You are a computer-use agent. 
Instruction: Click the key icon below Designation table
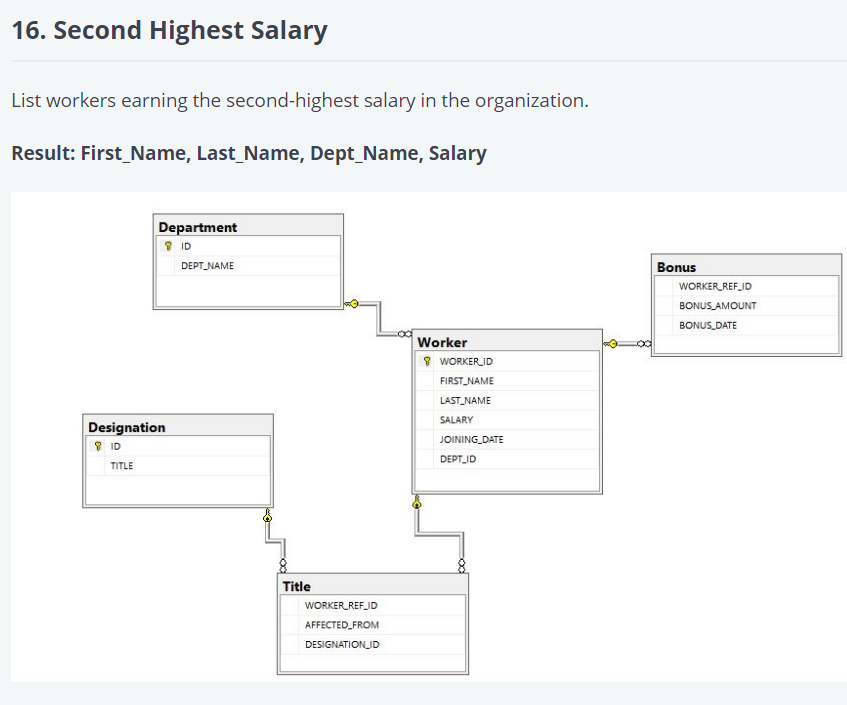pyautogui.click(x=266, y=518)
